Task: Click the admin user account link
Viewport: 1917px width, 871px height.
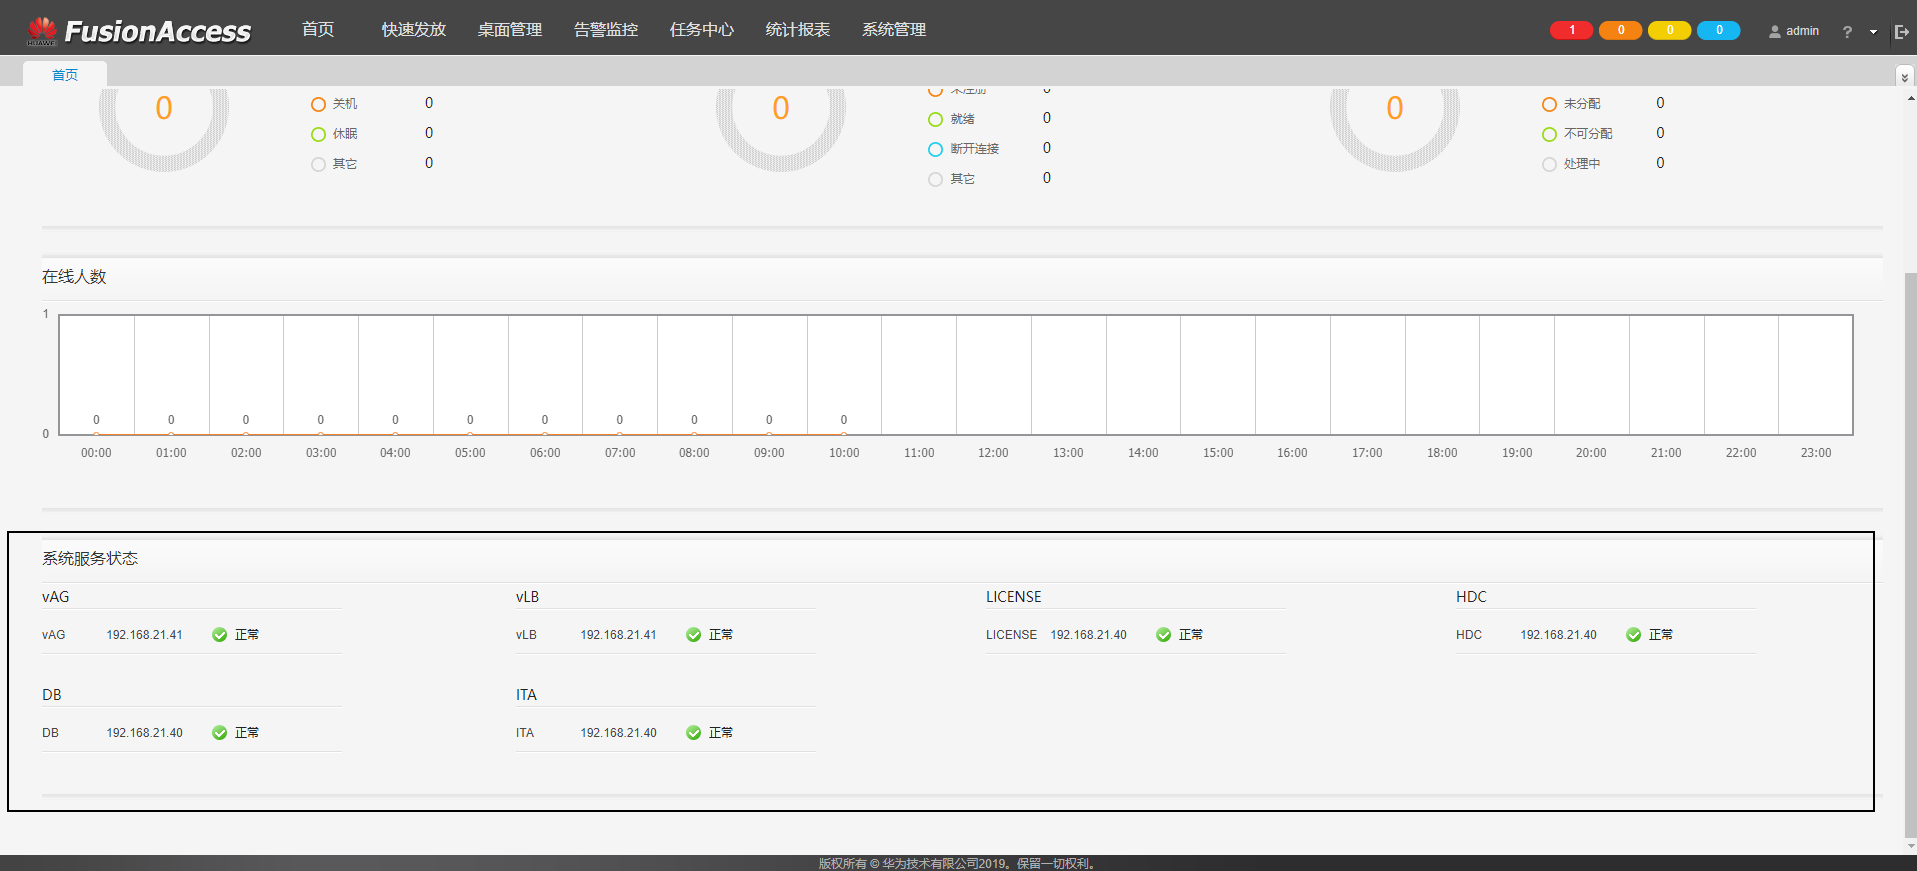Action: coord(1794,31)
